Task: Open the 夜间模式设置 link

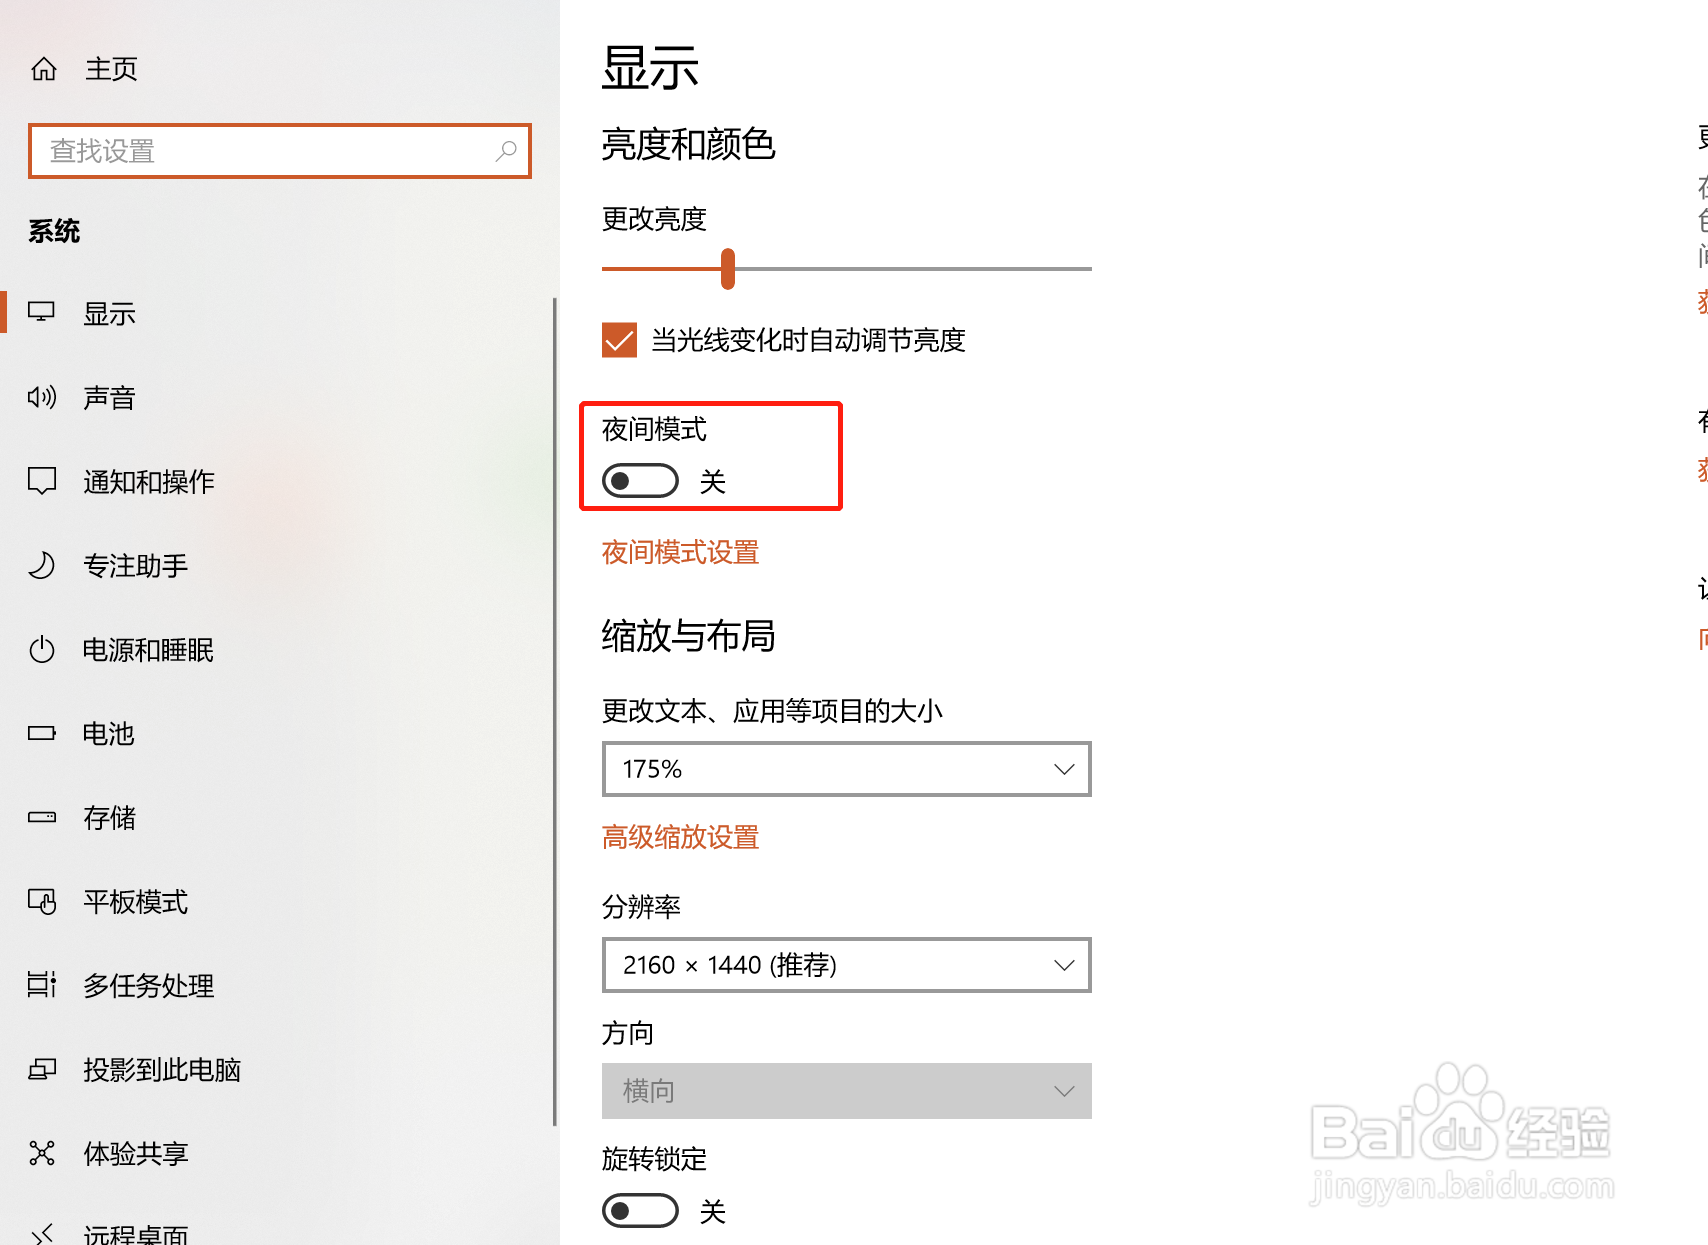Action: (680, 553)
